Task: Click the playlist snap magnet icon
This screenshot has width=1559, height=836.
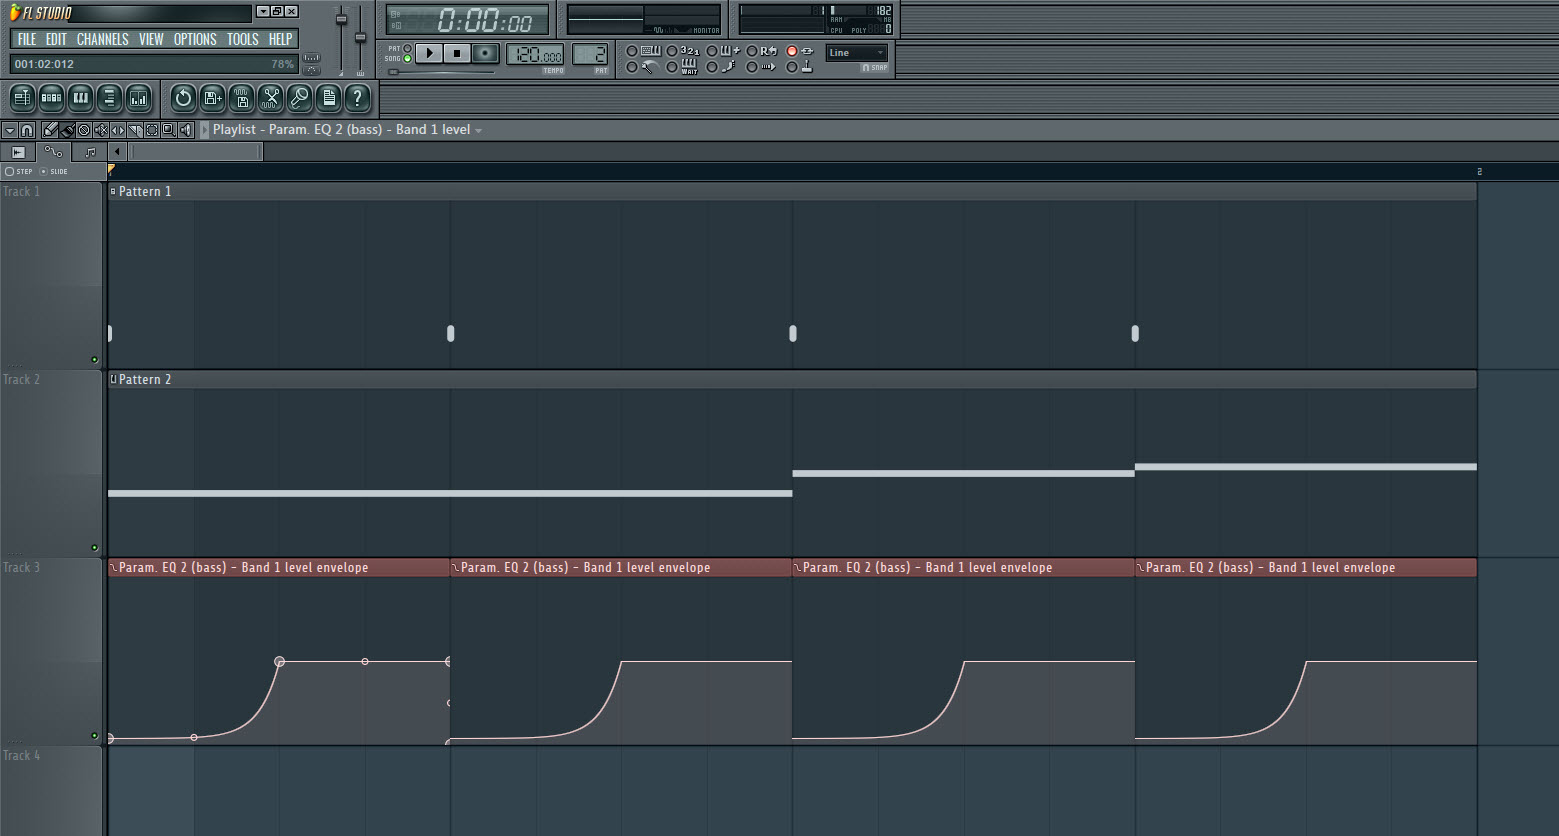Action: pos(27,130)
